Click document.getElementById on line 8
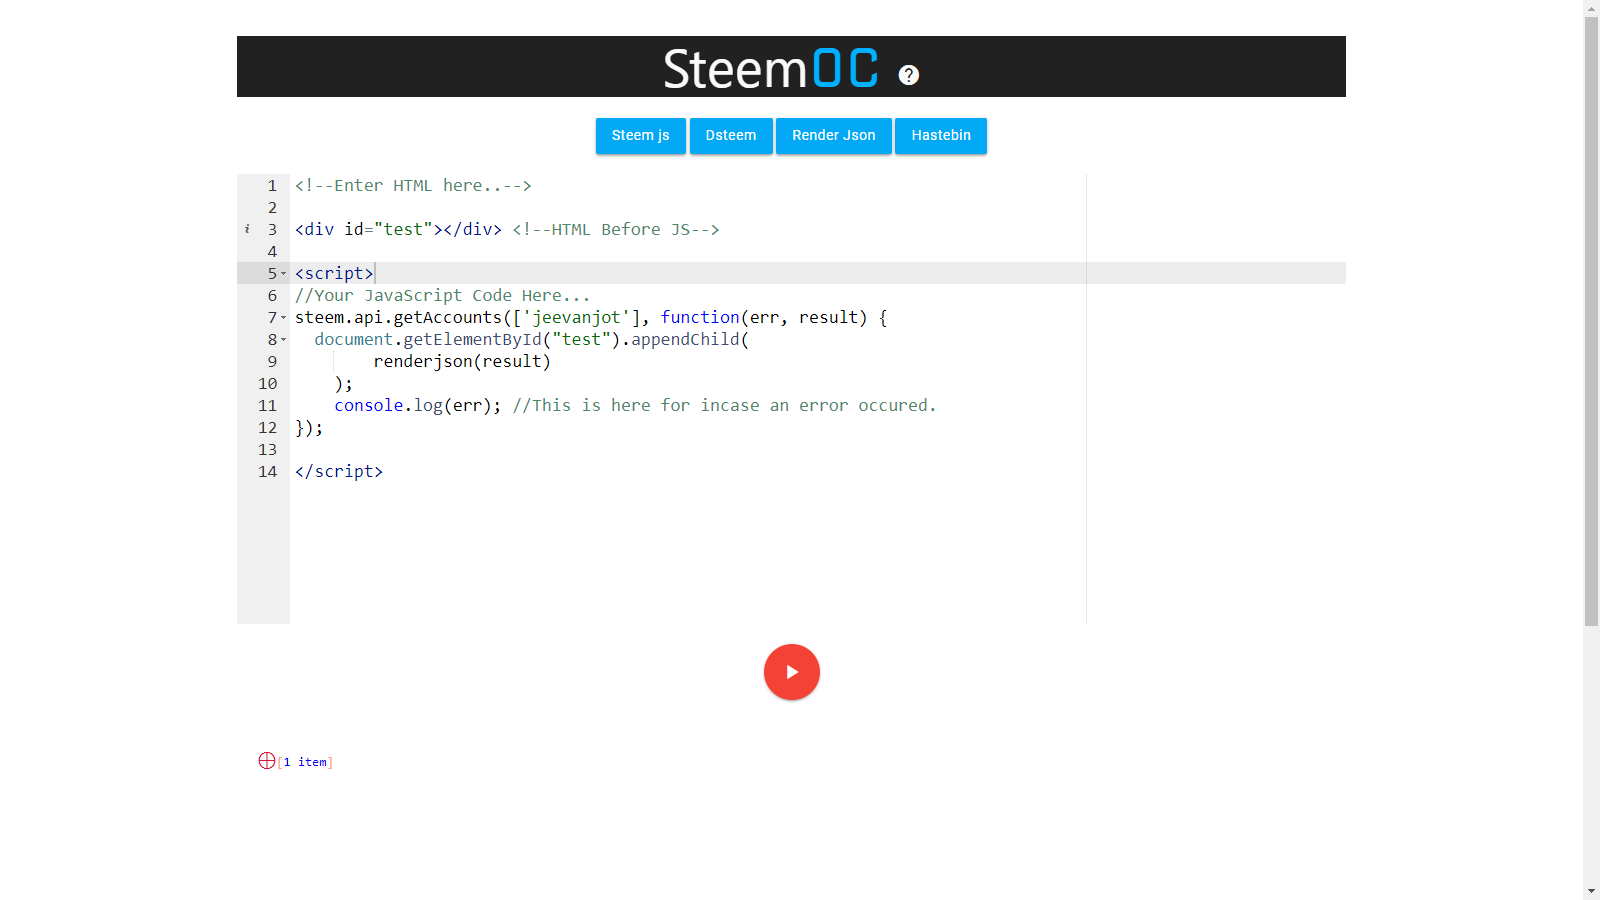This screenshot has width=1600, height=900. pyautogui.click(x=428, y=339)
